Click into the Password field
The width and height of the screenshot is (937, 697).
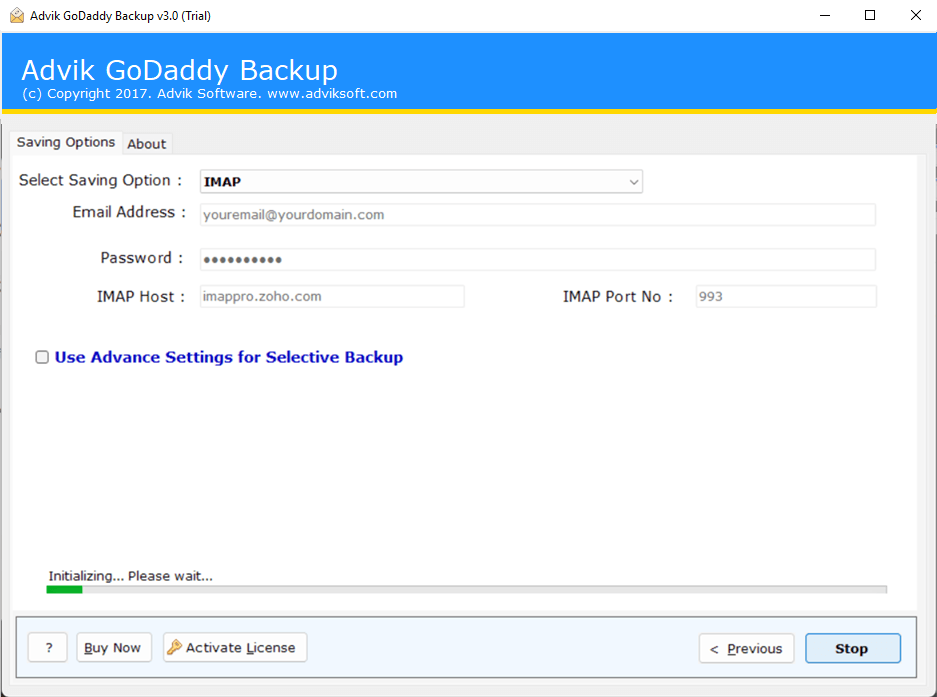537,259
